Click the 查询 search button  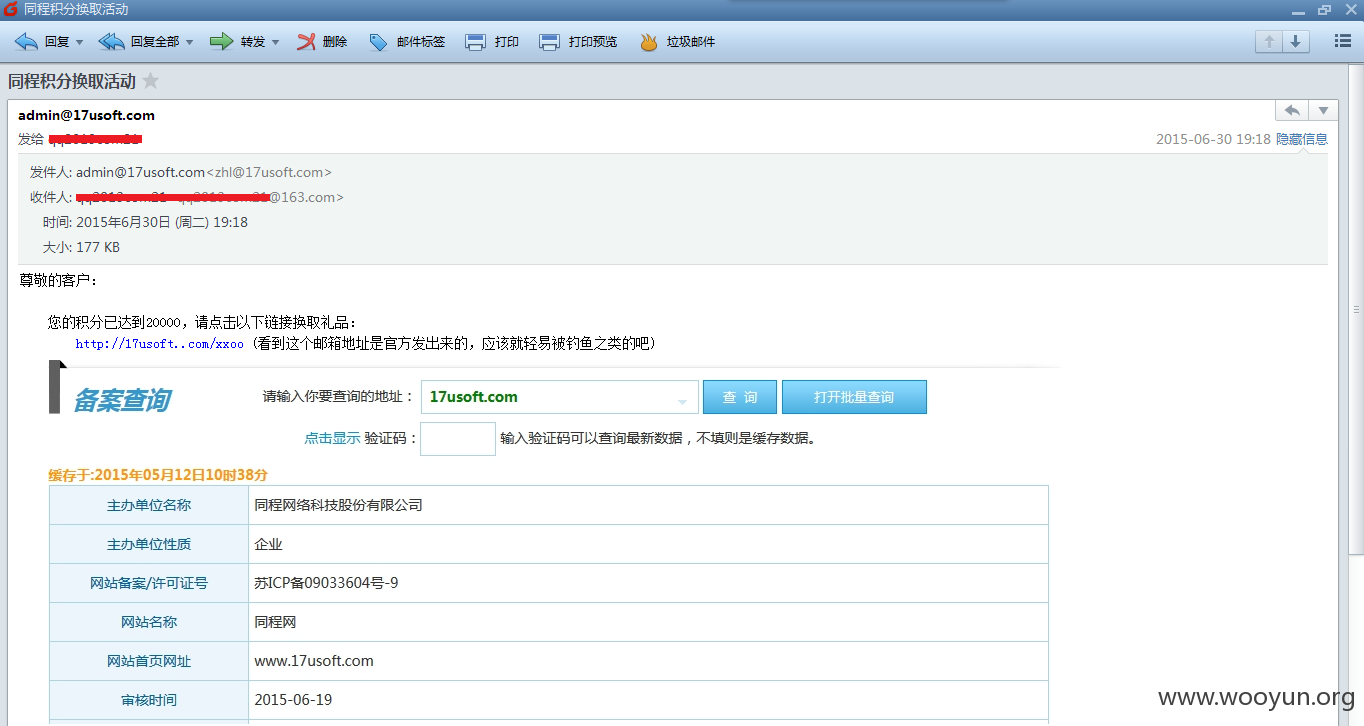739,397
